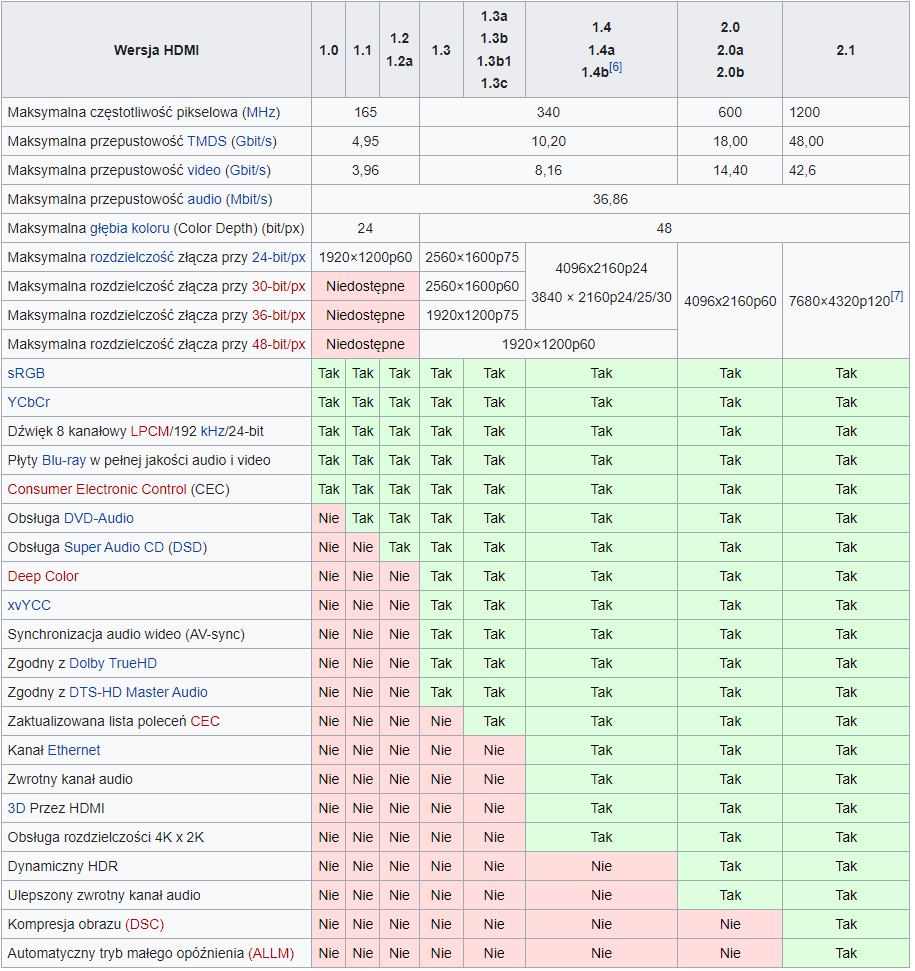This screenshot has width=915, height=971.
Task: Select the '4096x2160p24' resolution text
Action: [x=601, y=269]
